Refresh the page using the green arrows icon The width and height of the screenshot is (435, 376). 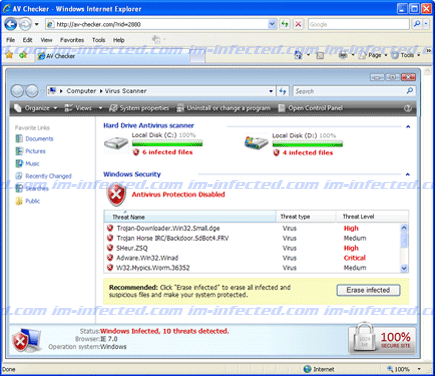point(284,24)
